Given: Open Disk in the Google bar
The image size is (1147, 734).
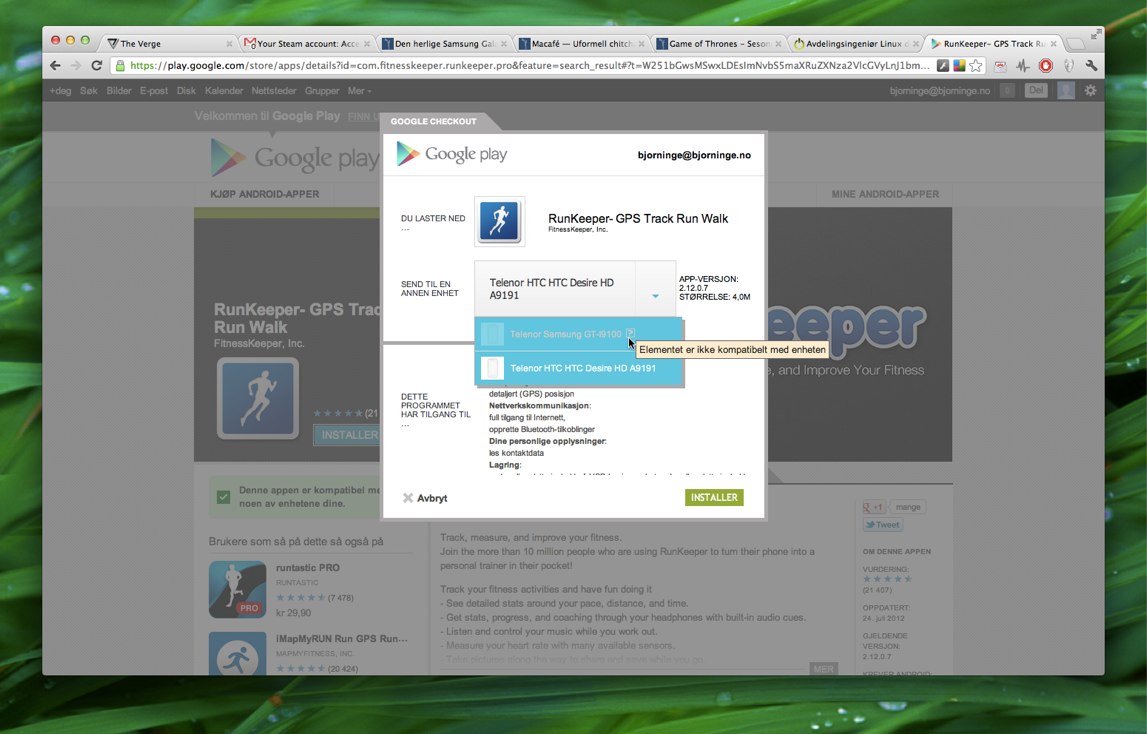Looking at the screenshot, I should point(187,91).
